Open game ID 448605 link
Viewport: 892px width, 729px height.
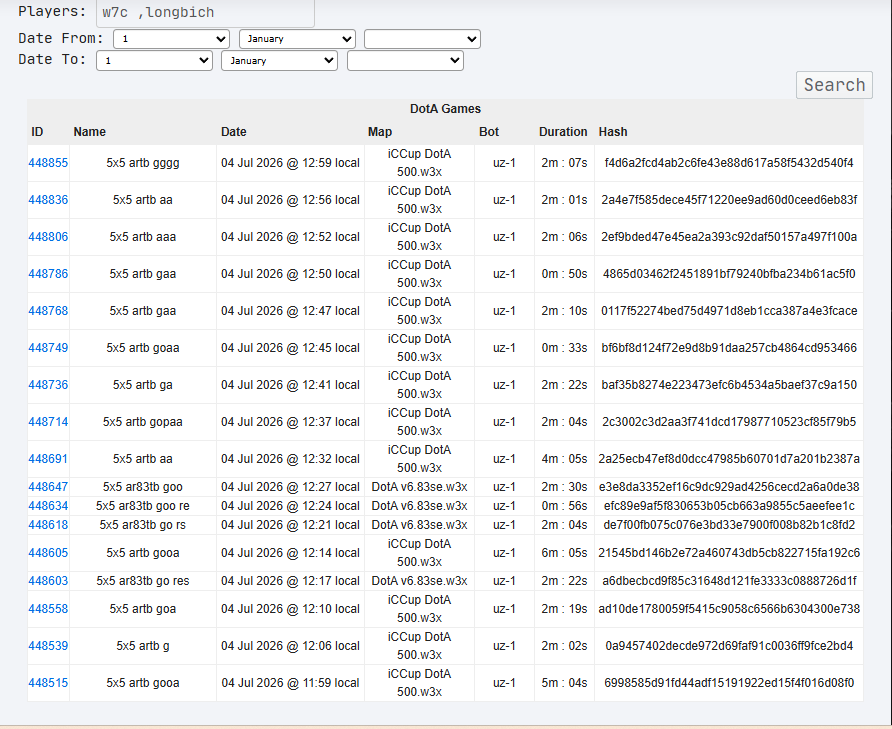pos(48,553)
